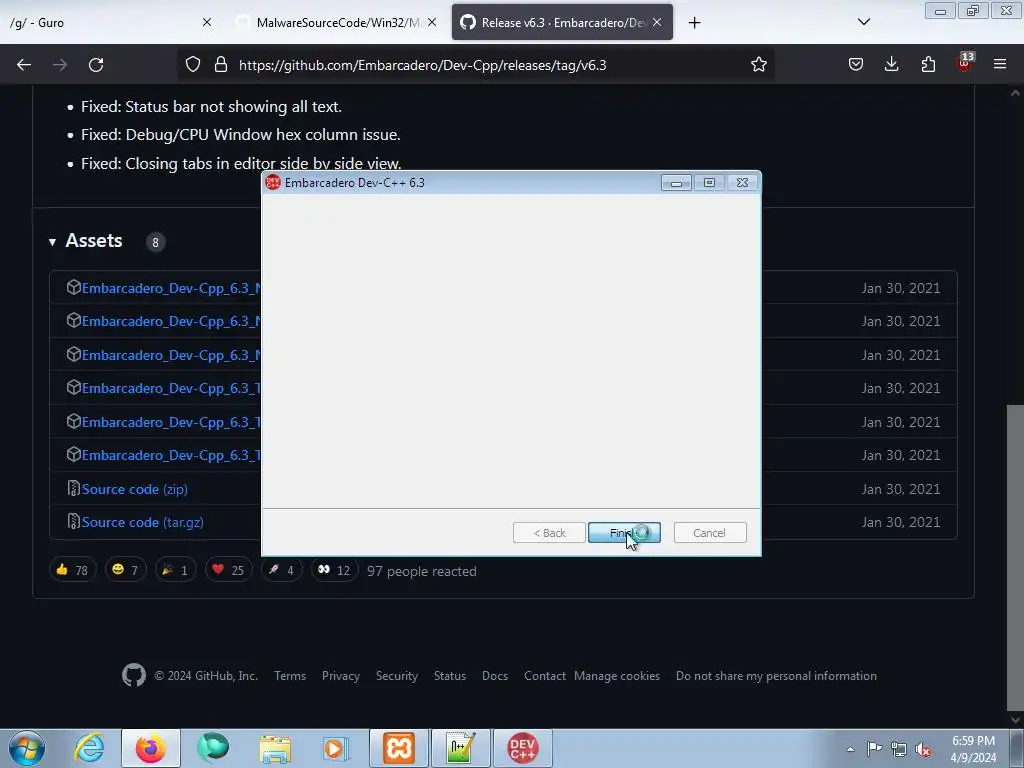Screen dimensions: 1024x768
Task: Switch to Firefox in the taskbar
Action: tap(151, 748)
